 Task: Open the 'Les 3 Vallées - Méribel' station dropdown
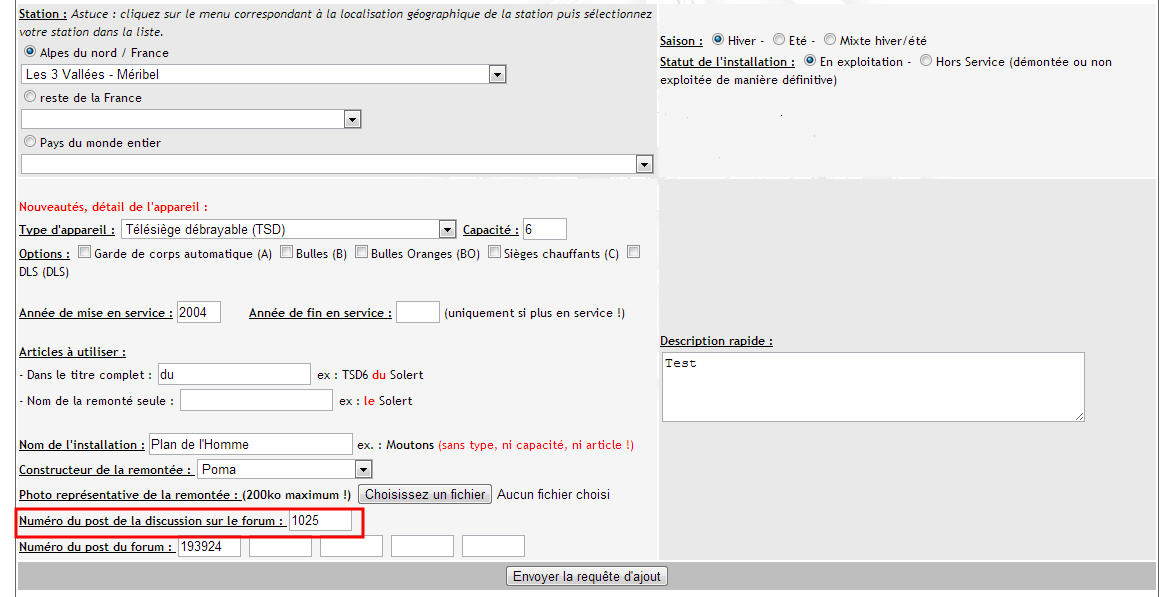[x=263, y=74]
